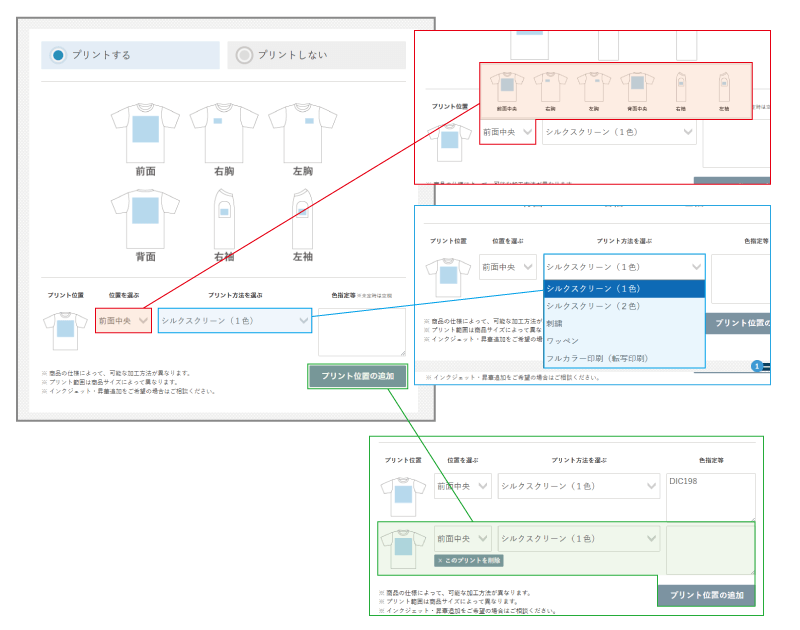Select the 背面 back print T-shirt icon

pyautogui.click(x=145, y=218)
